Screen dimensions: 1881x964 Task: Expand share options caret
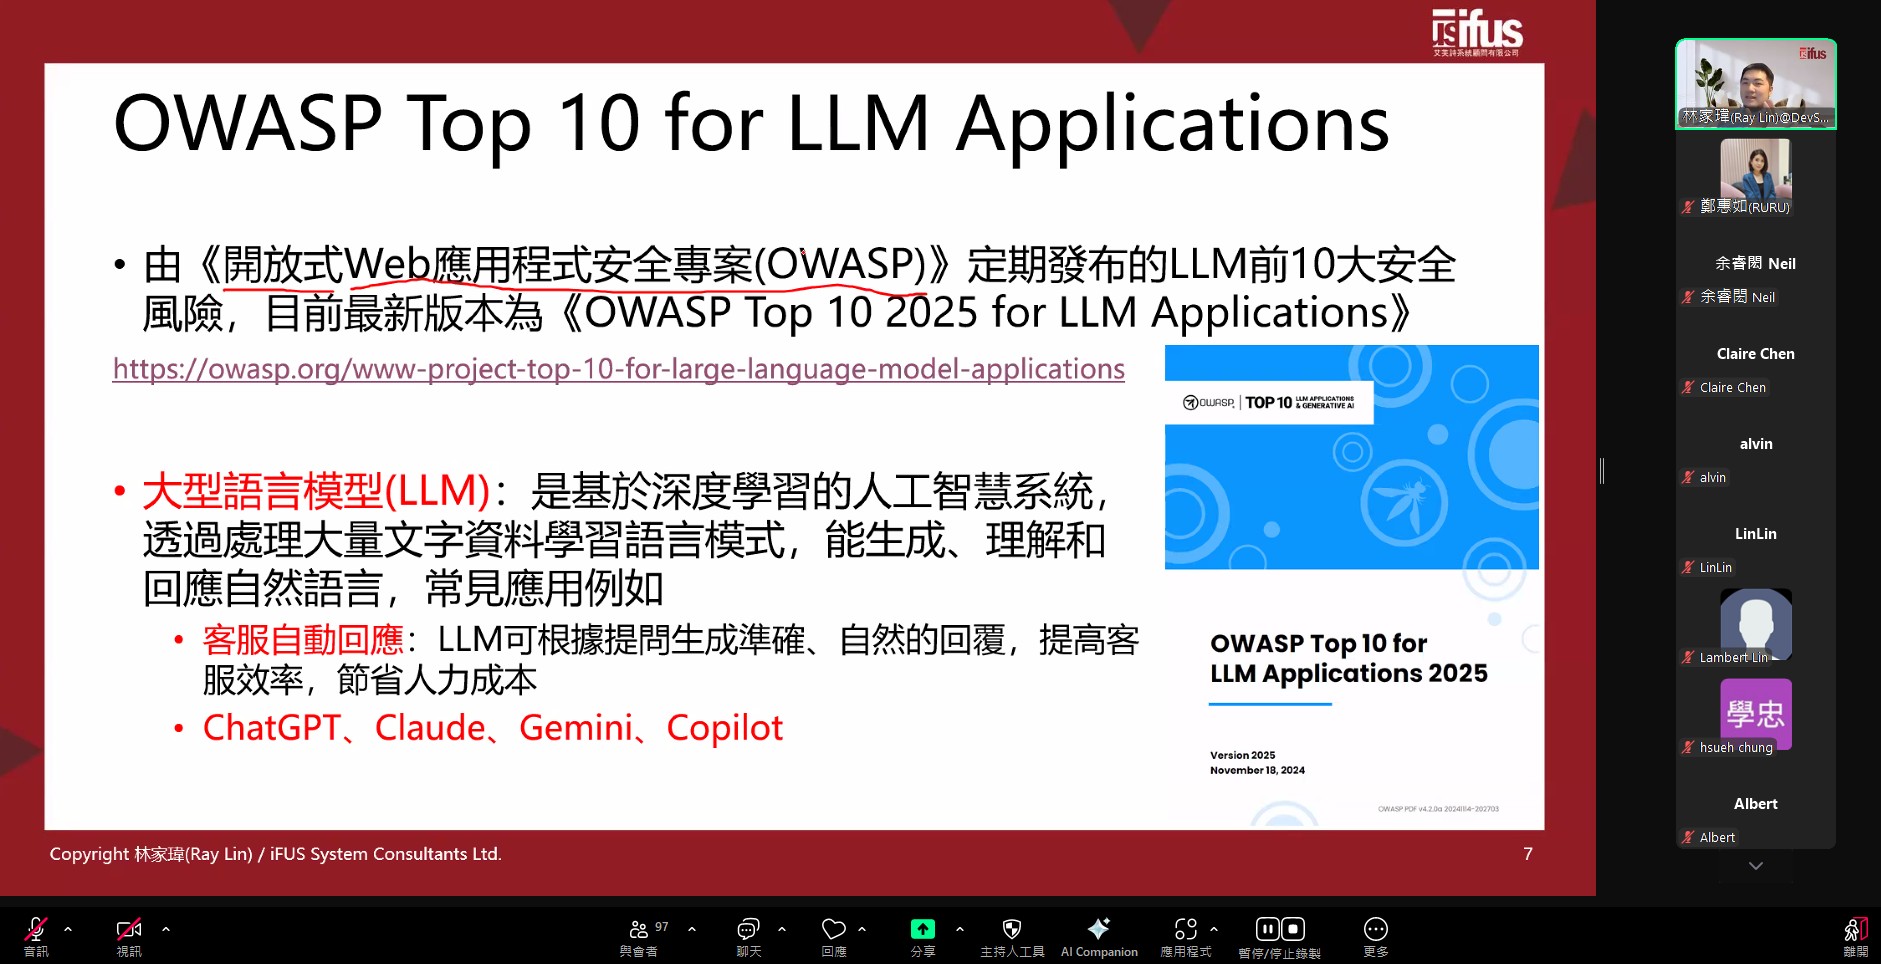click(960, 929)
